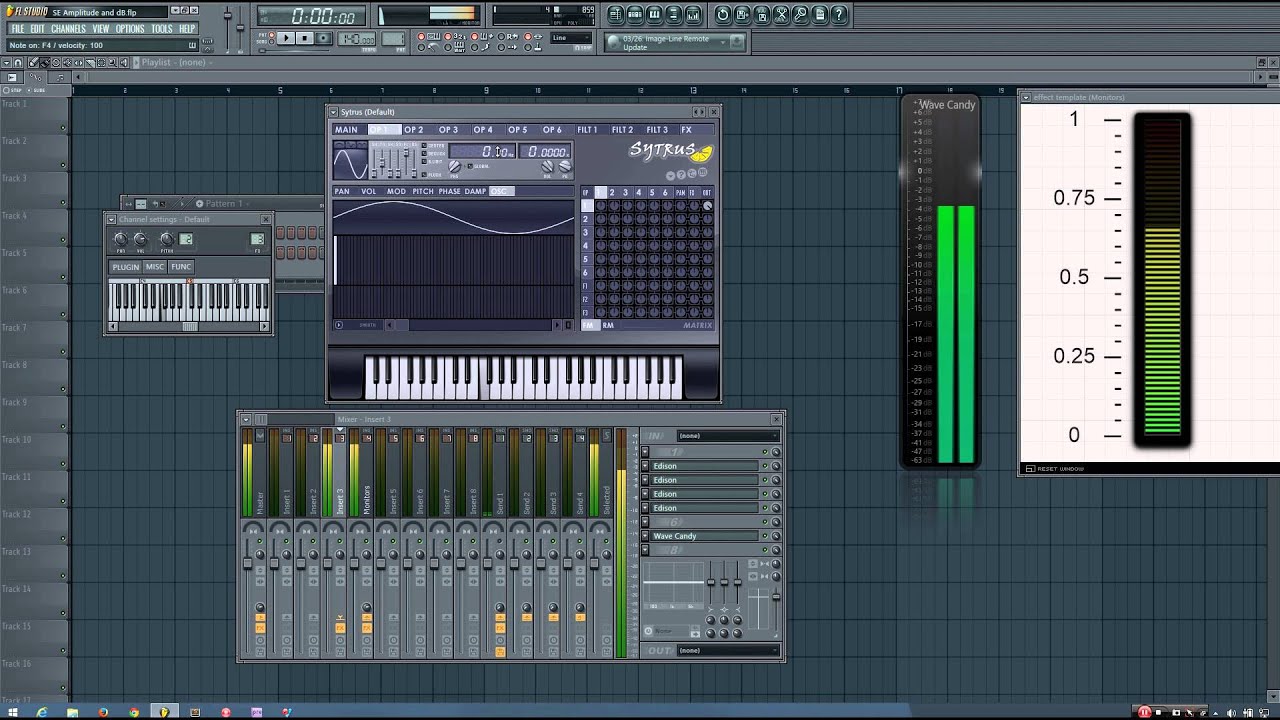This screenshot has height=720, width=1280.
Task: Open the first Edison effect slot
Action: [x=704, y=466]
